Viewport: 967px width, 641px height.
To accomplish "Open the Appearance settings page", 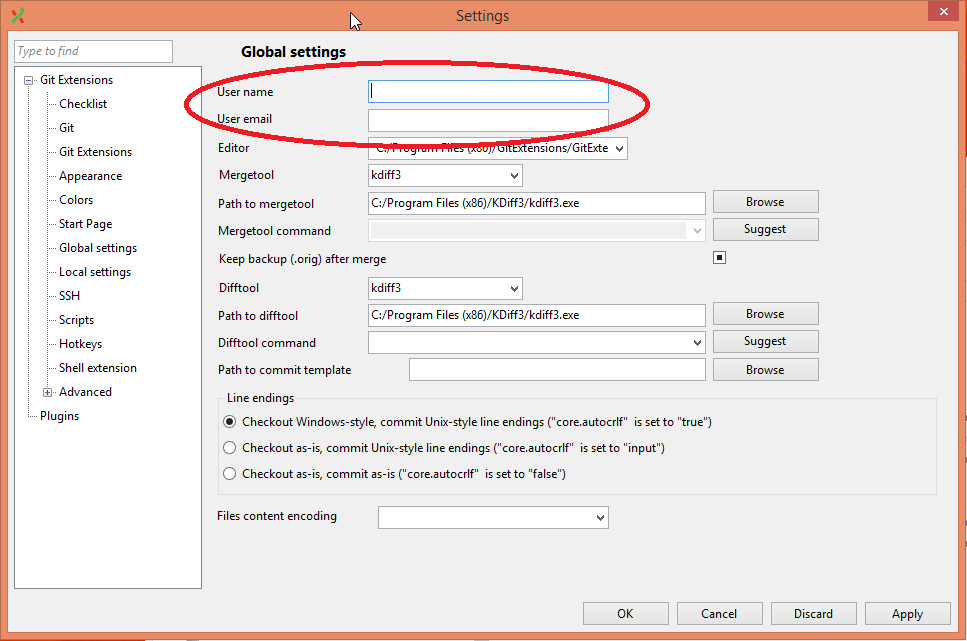I will pyautogui.click(x=90, y=176).
